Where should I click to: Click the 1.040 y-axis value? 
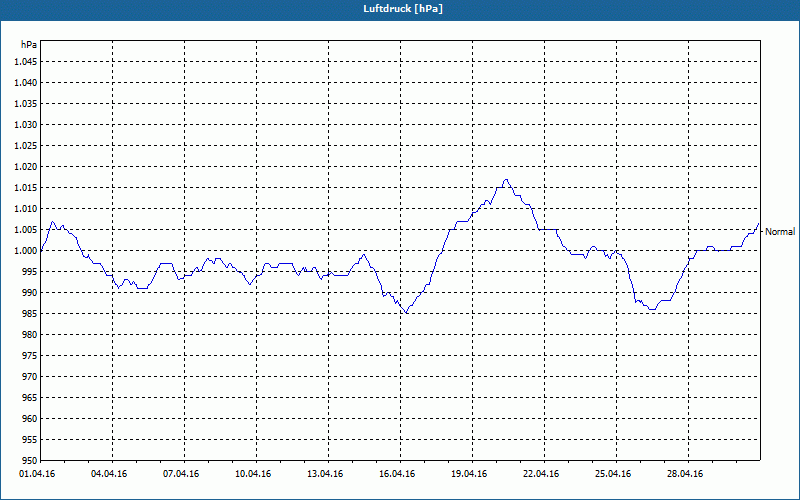(26, 83)
